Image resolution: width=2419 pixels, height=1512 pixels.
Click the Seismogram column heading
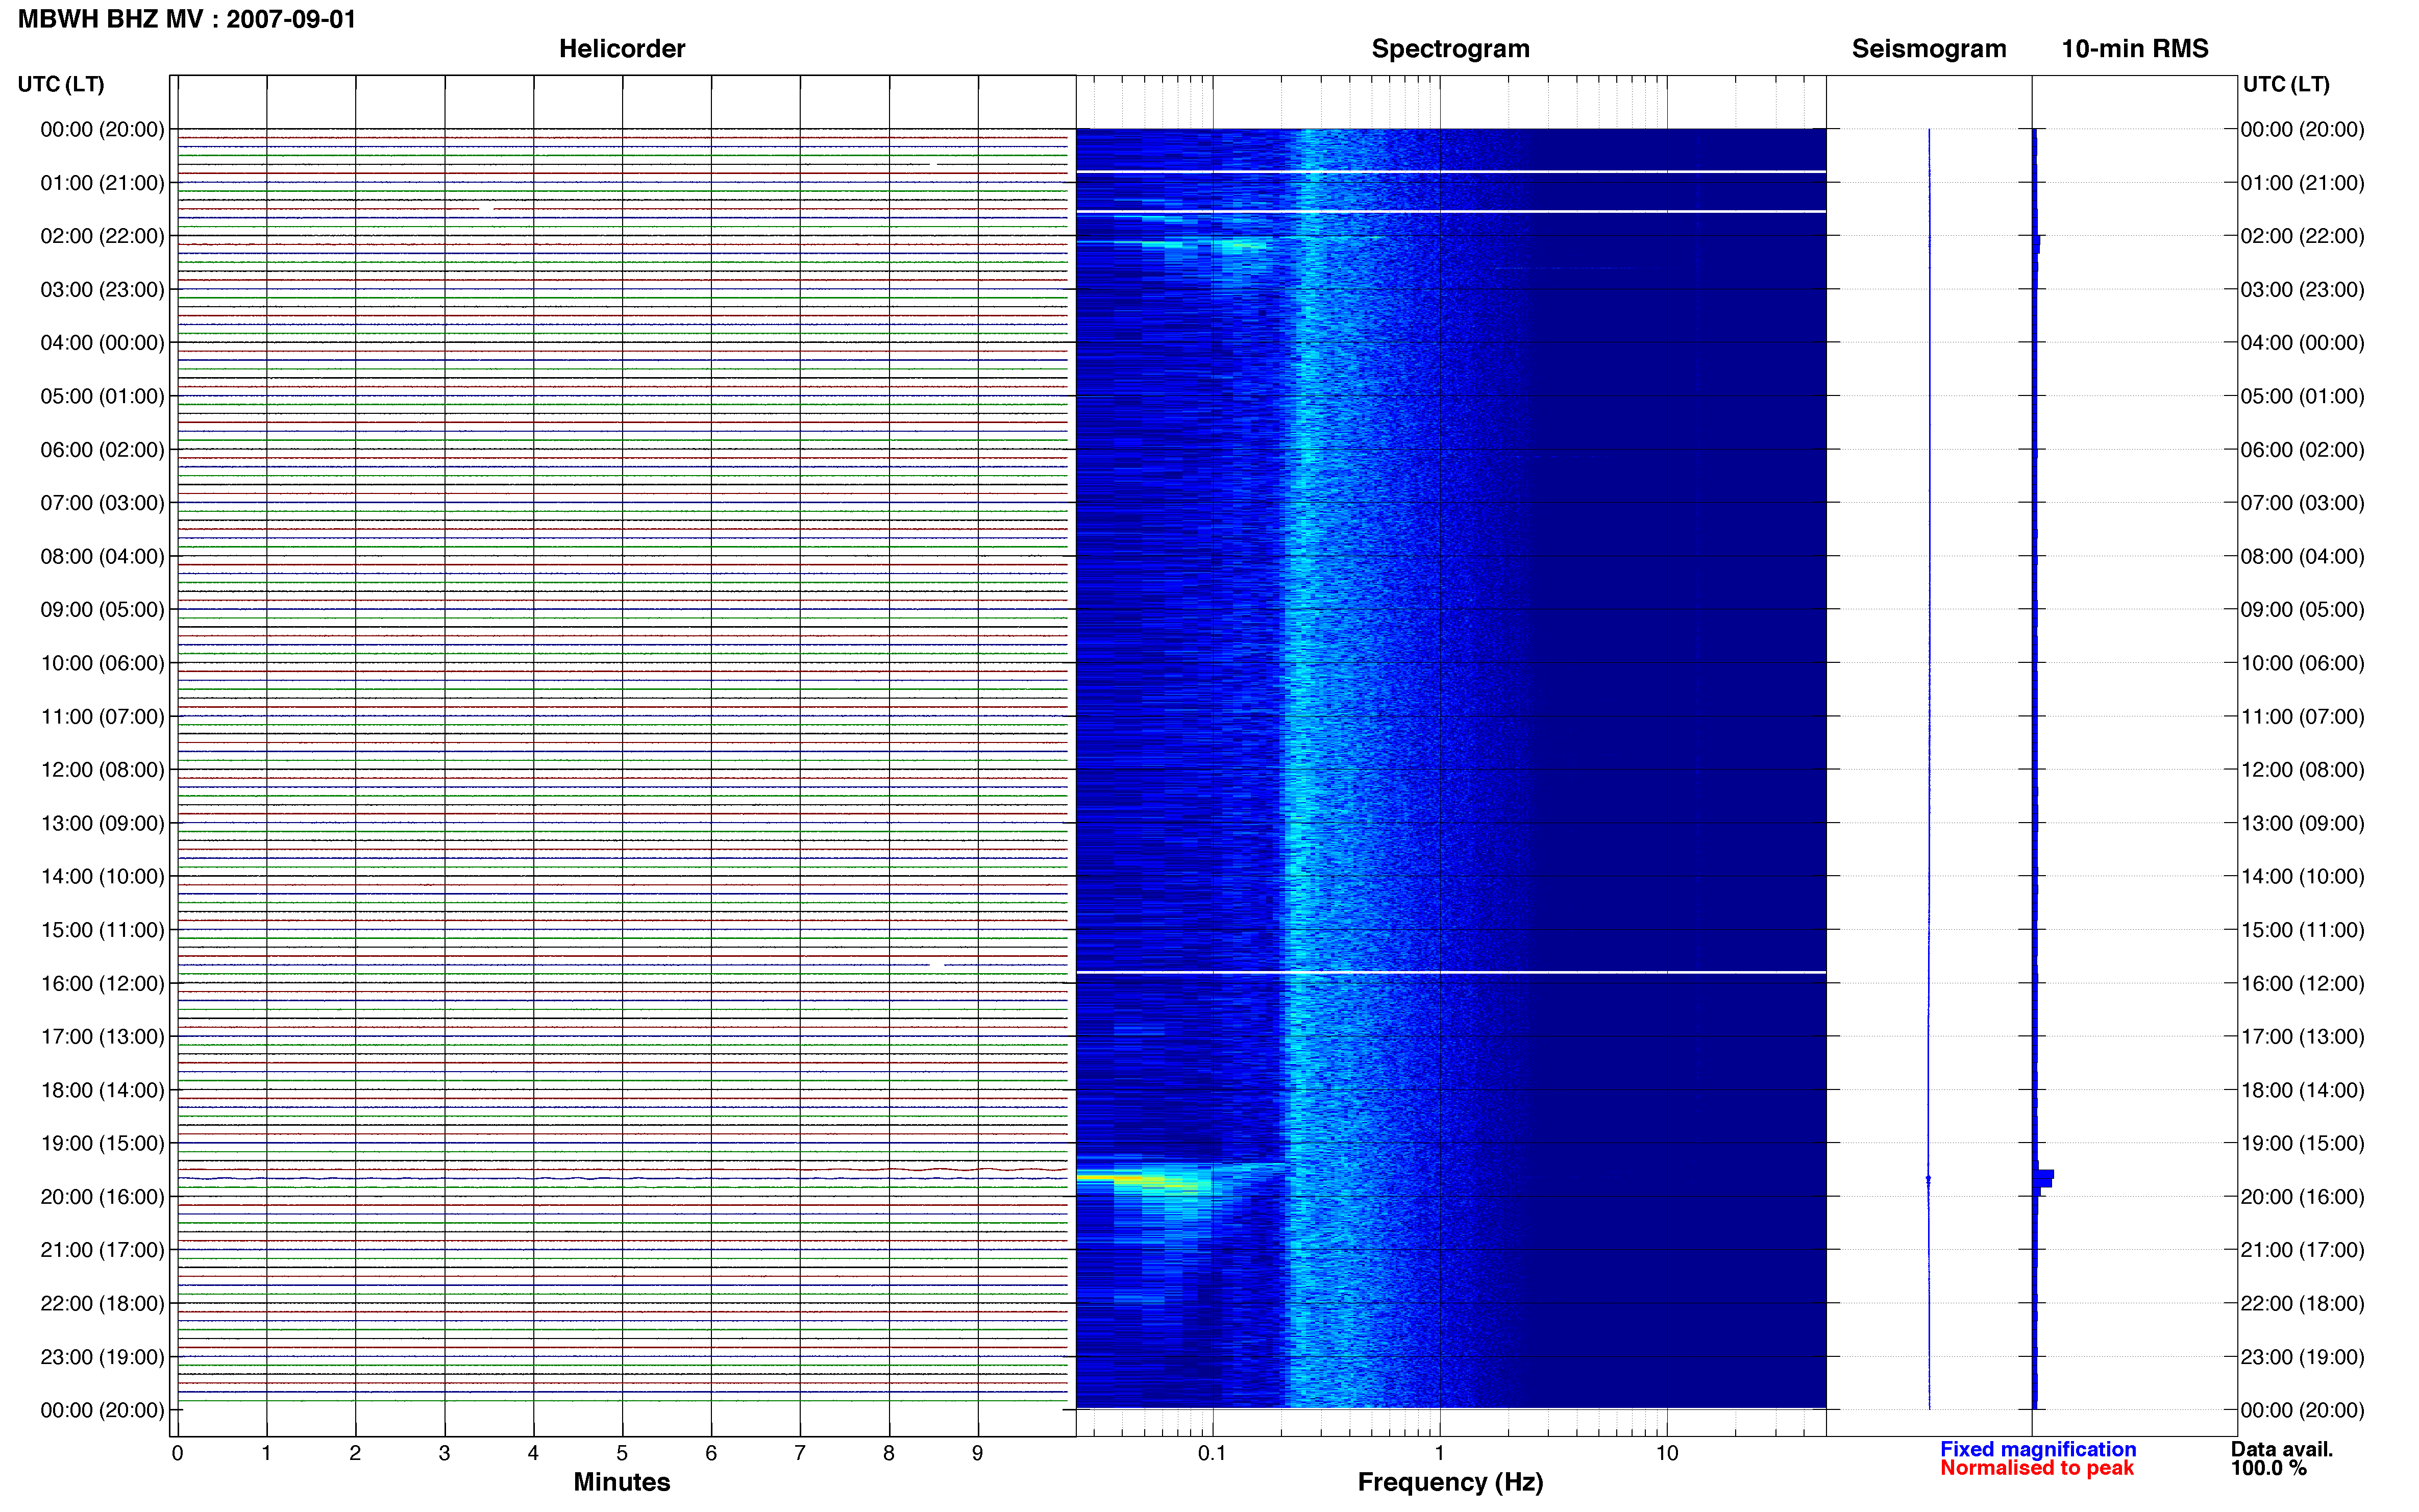pos(1928,49)
